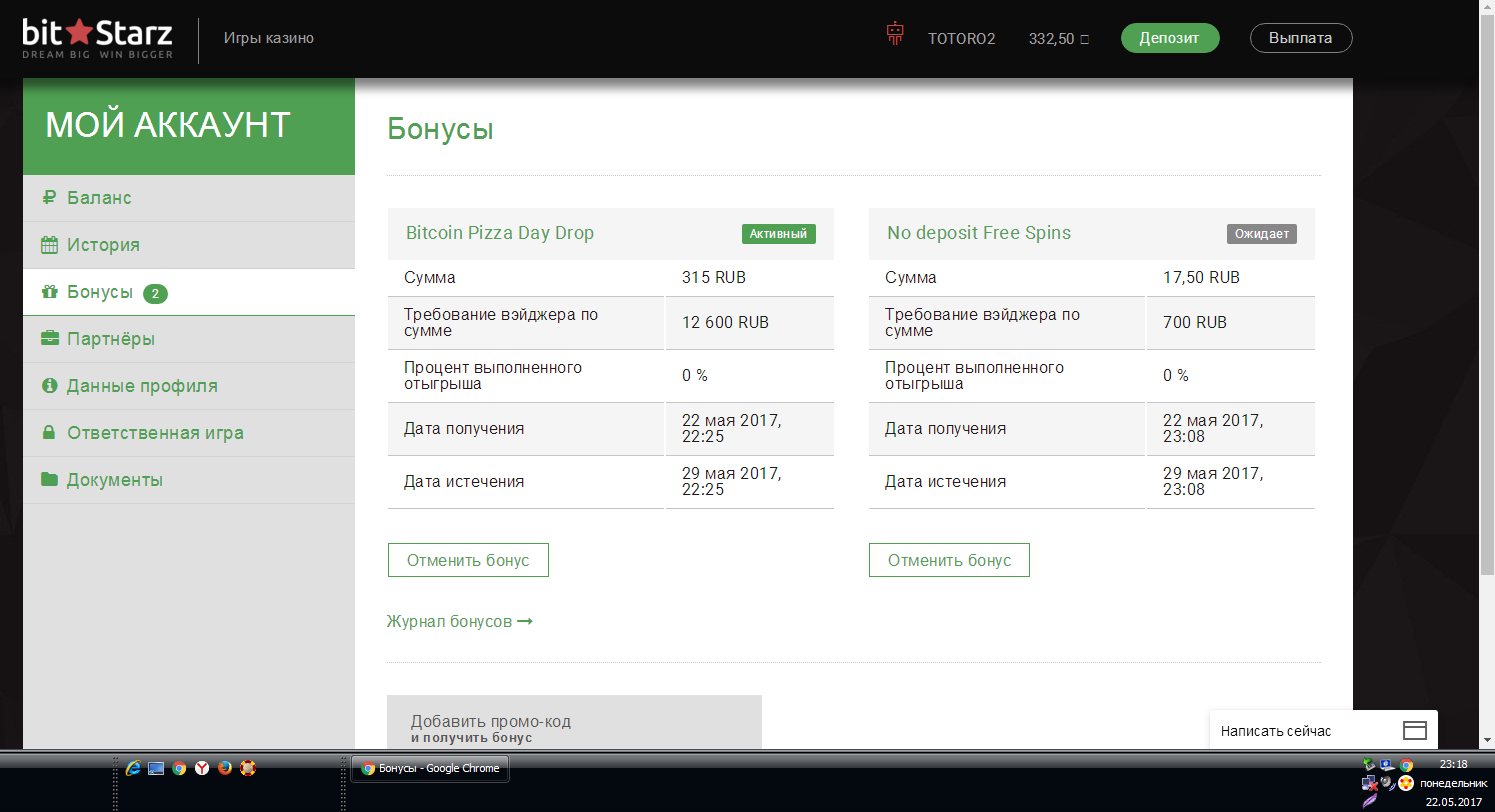Image resolution: width=1495 pixels, height=812 pixels.
Task: Launch Yandex Browser from the taskbar
Action: click(202, 768)
